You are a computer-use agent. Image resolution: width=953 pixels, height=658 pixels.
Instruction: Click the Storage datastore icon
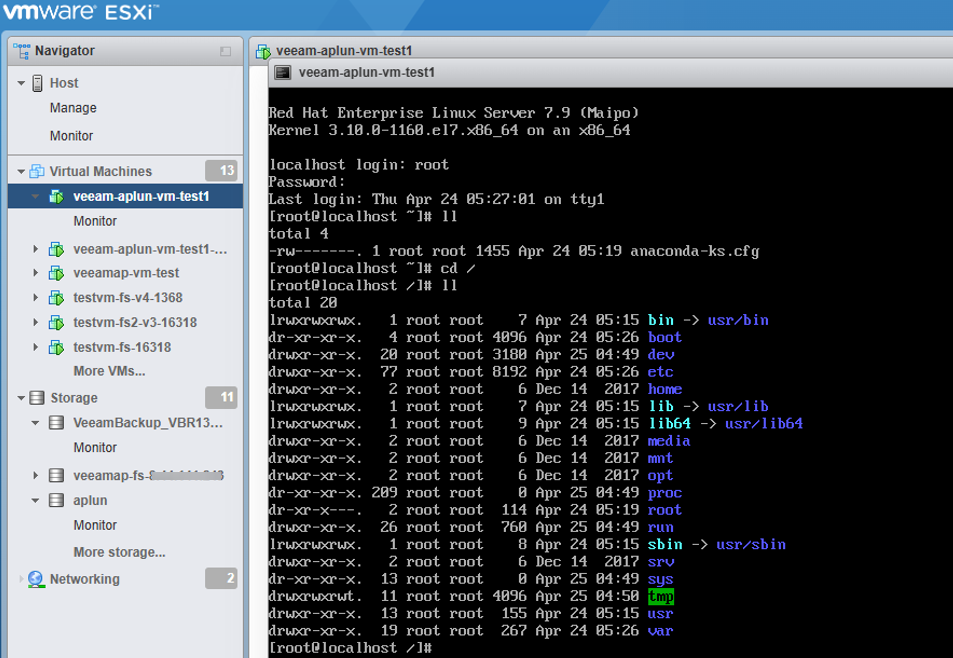pos(37,398)
